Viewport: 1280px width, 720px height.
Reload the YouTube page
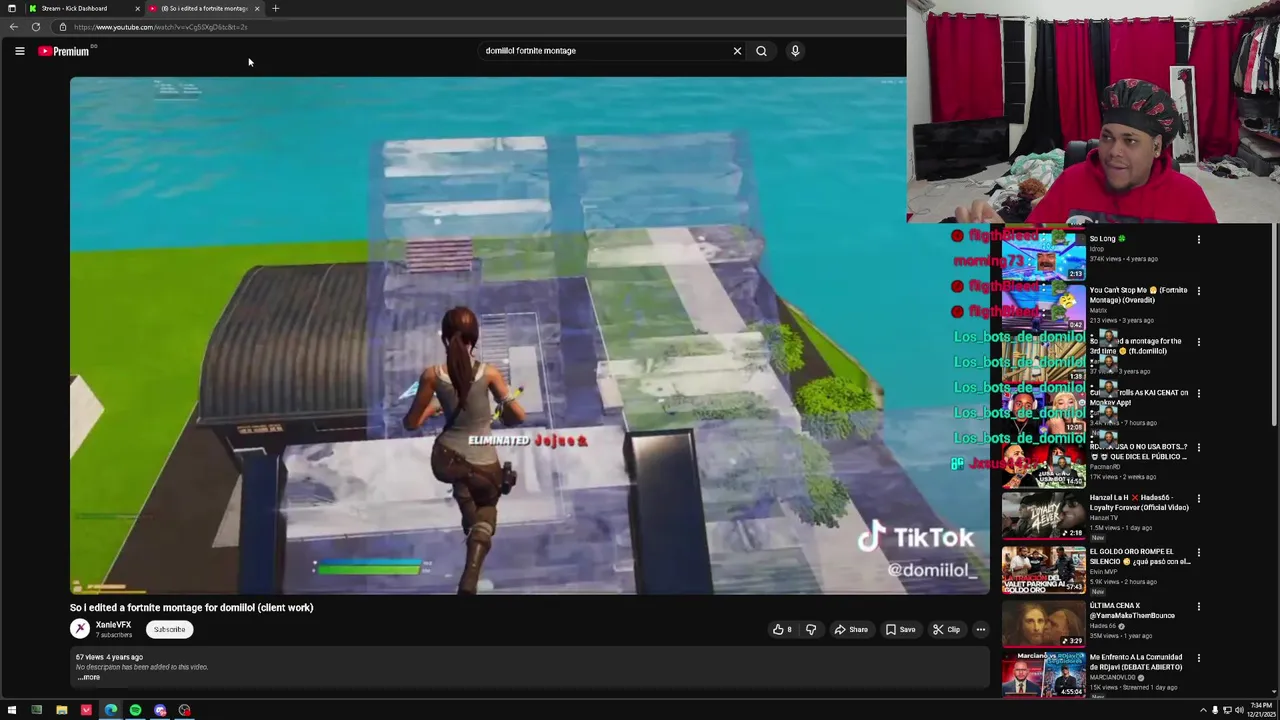(36, 27)
